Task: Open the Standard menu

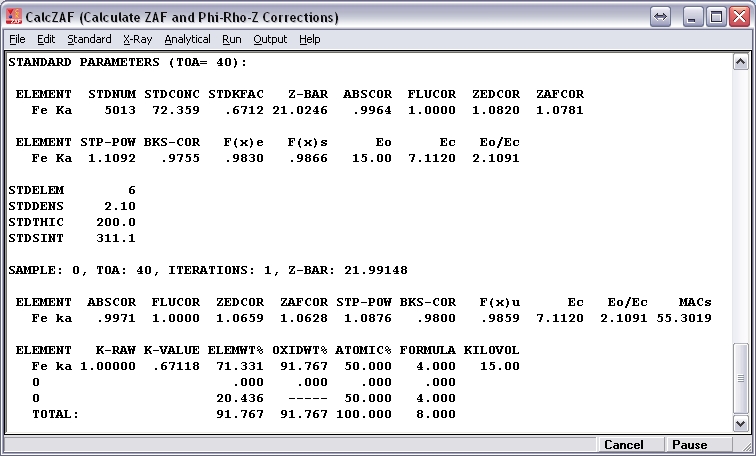Action: point(89,39)
